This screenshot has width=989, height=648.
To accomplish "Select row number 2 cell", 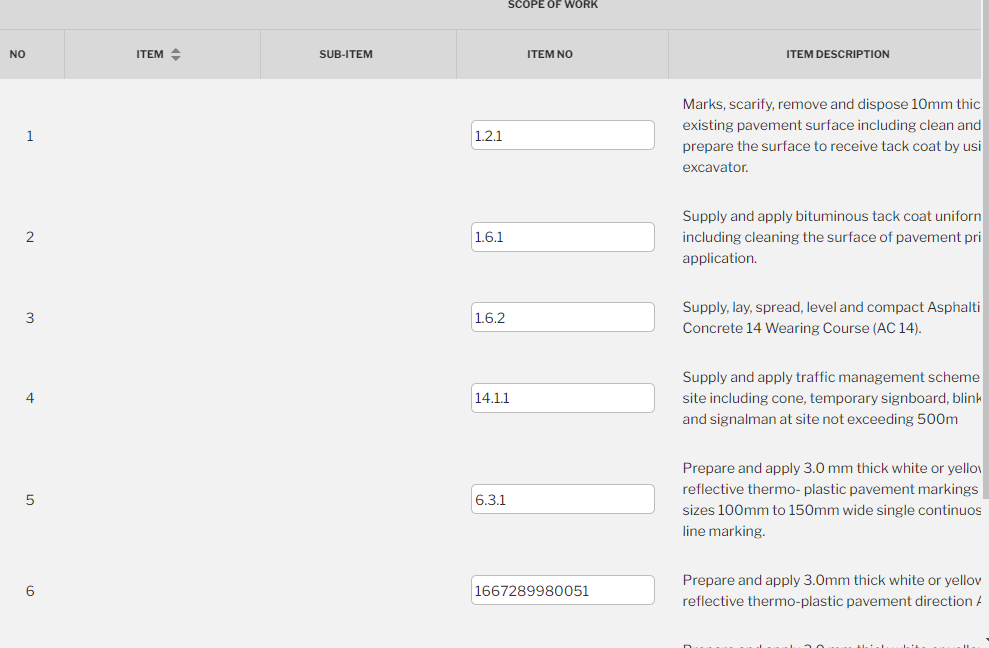I will tap(30, 237).
